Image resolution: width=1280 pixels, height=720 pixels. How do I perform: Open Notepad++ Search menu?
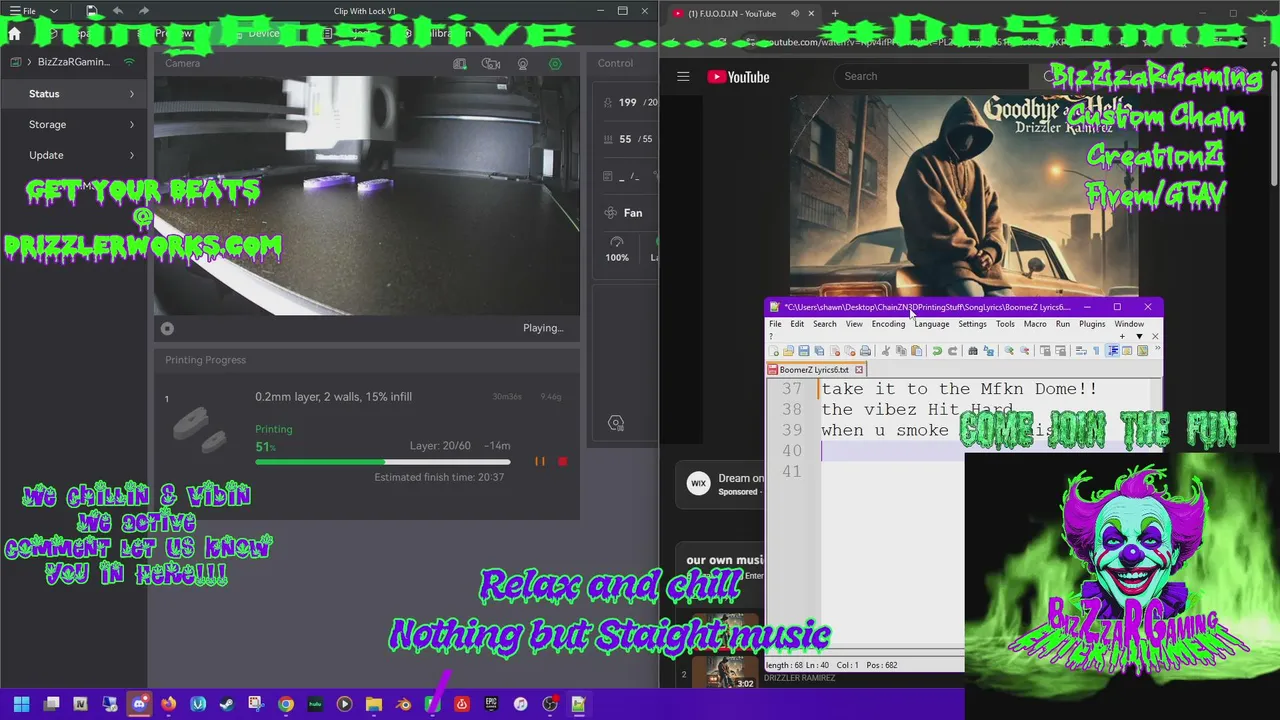(824, 324)
